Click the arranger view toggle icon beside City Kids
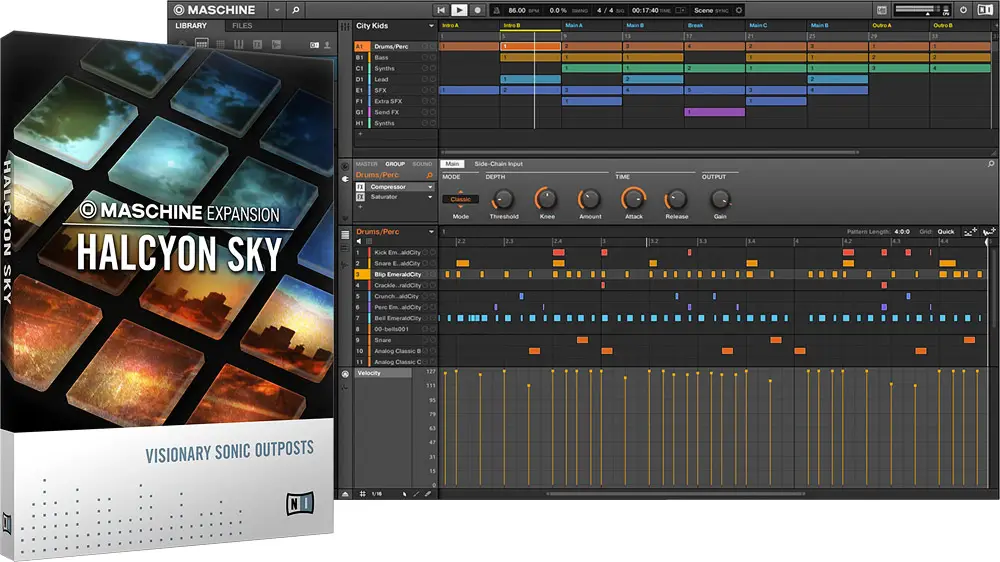This screenshot has height=562, width=1000. 345,26
